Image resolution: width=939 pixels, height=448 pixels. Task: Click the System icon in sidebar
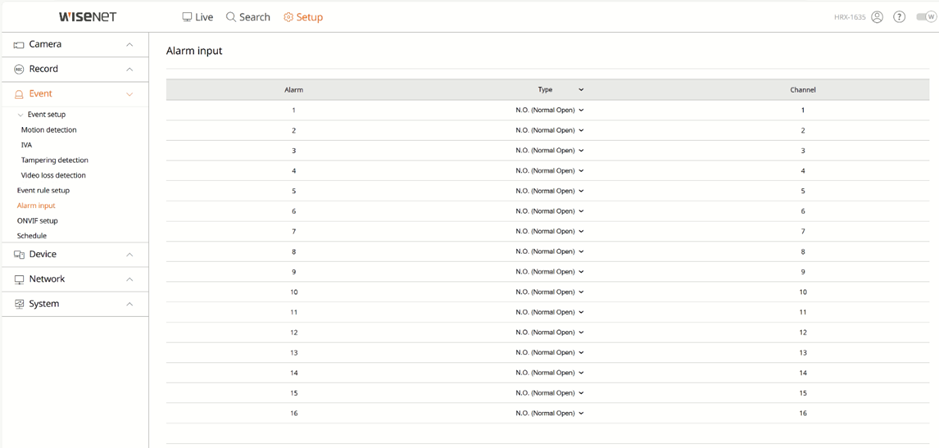click(19, 304)
